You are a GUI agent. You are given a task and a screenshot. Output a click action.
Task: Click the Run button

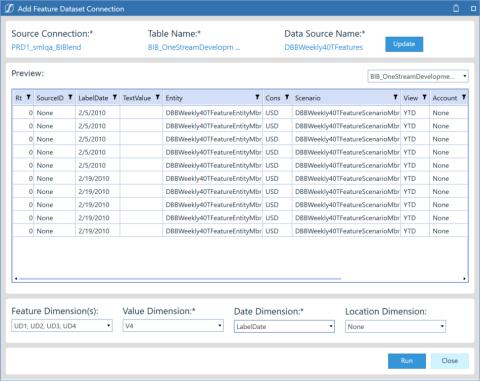click(x=407, y=361)
